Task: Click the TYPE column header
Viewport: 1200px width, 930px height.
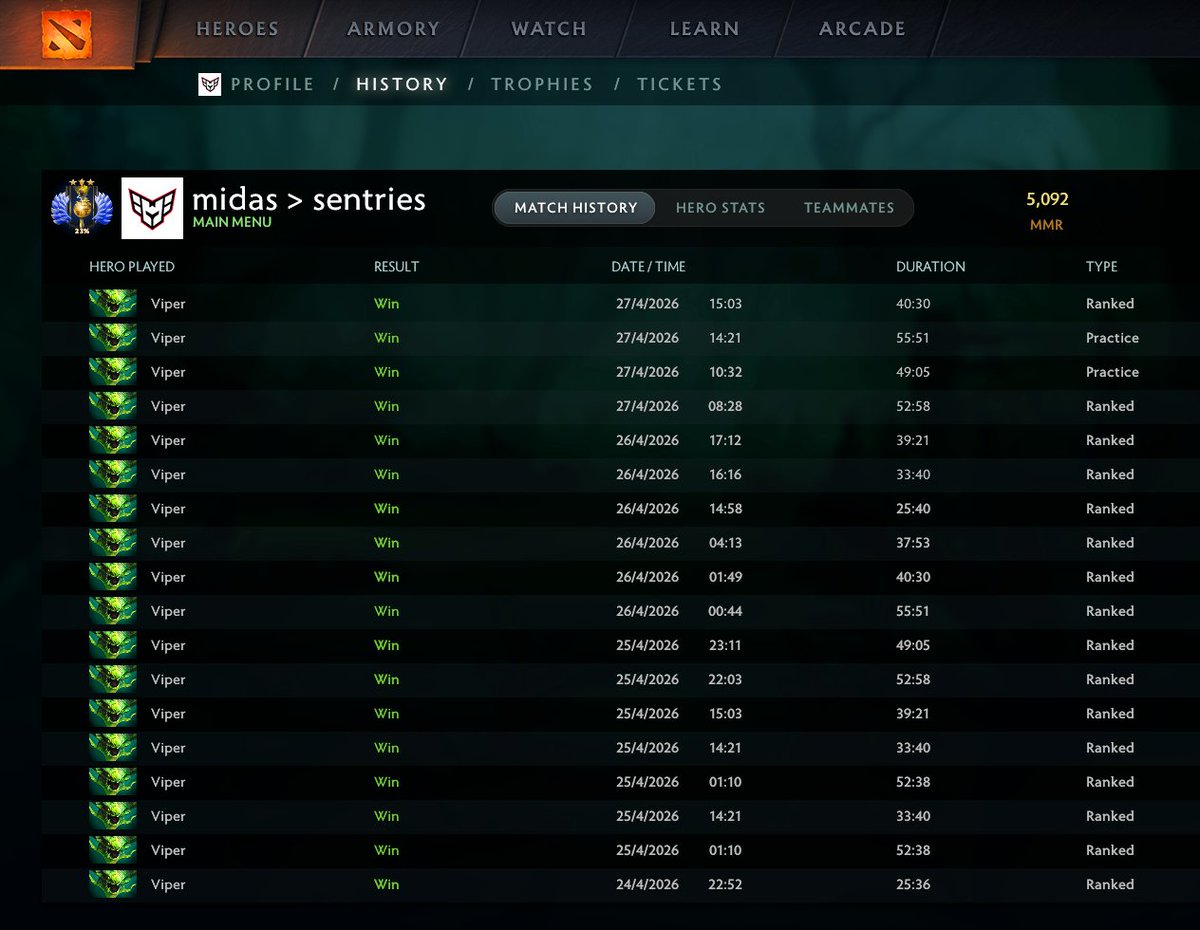Action: (1102, 267)
